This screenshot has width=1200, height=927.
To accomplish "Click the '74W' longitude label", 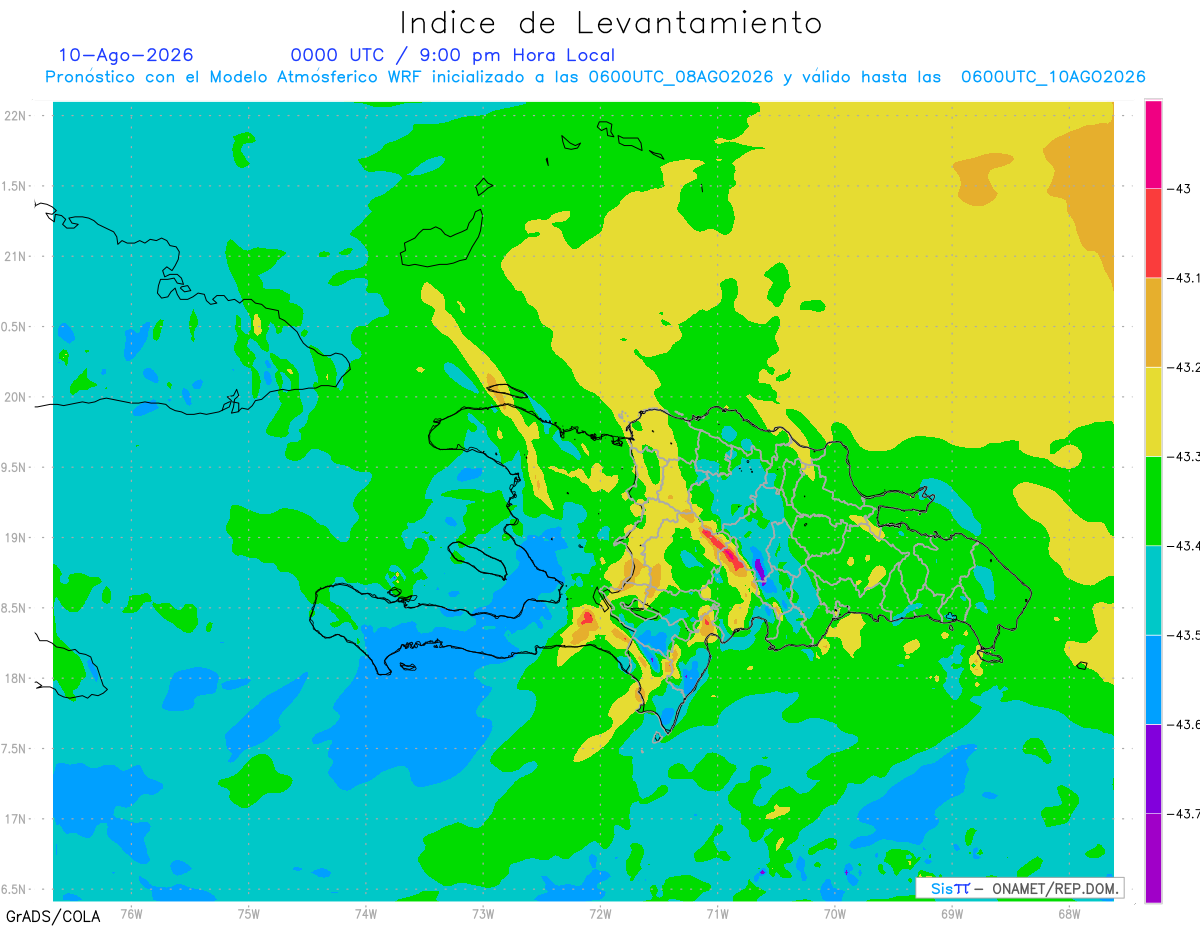I will point(366,912).
